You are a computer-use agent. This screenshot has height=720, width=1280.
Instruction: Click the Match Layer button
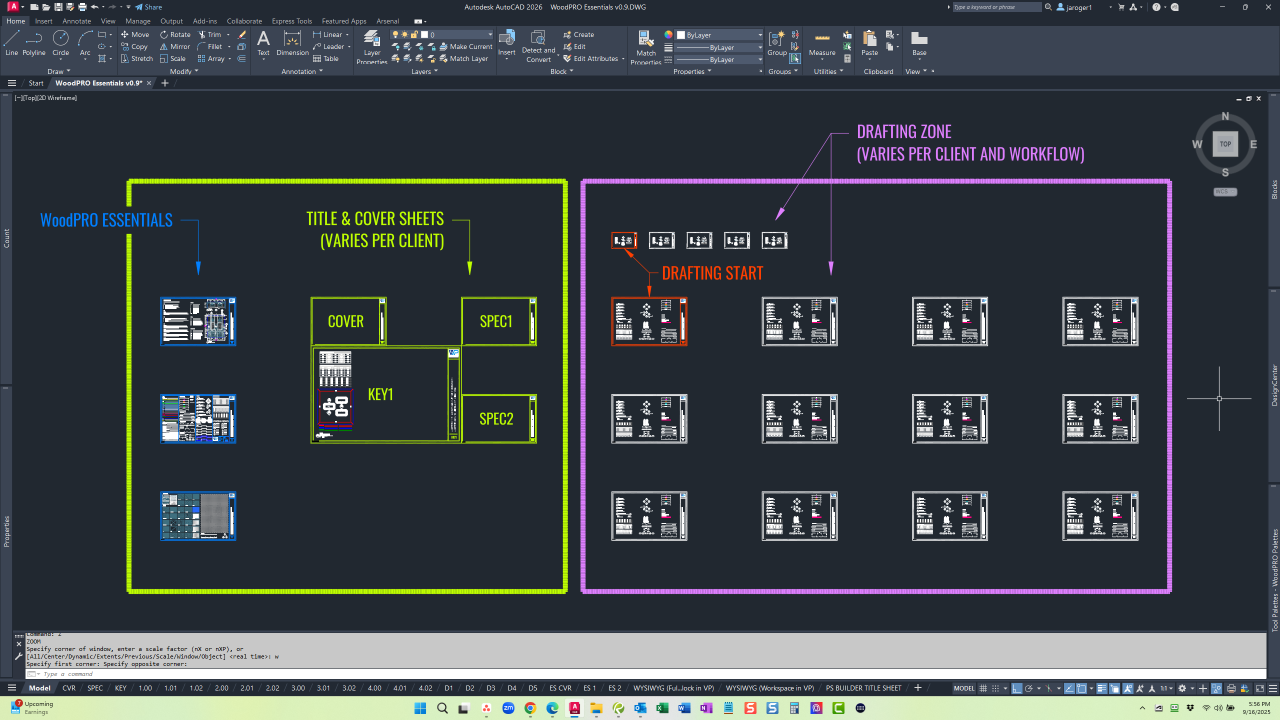(x=463, y=59)
